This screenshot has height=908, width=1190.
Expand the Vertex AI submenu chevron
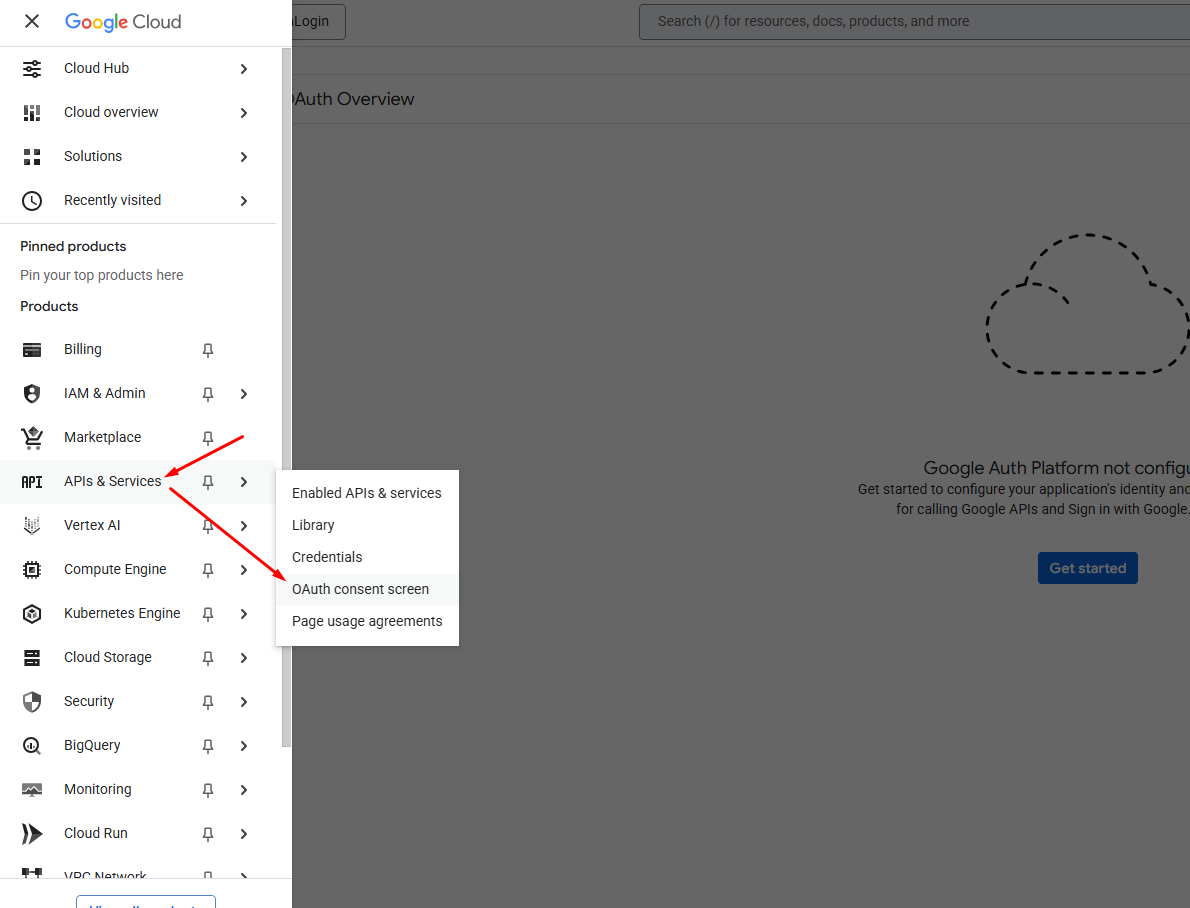[x=244, y=526]
